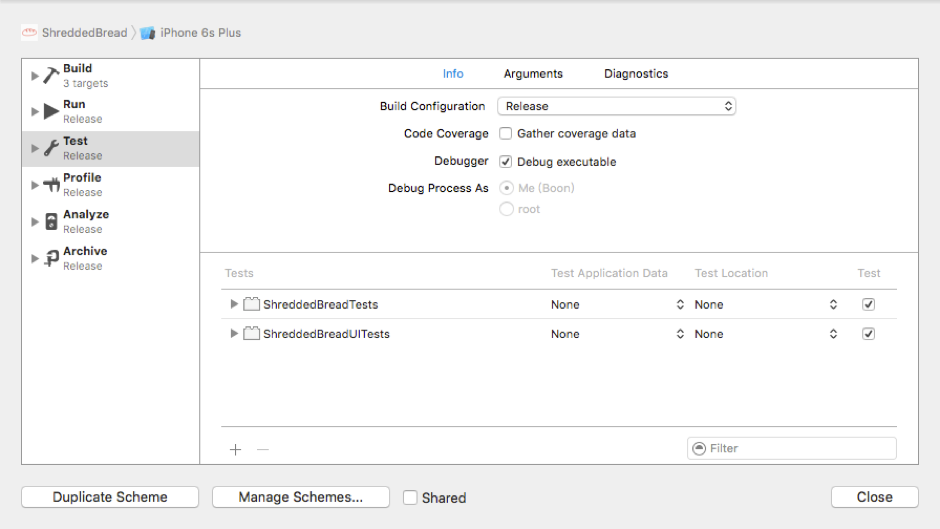940x529 pixels.
Task: Toggle the Shared checkbox
Action: [x=410, y=497]
